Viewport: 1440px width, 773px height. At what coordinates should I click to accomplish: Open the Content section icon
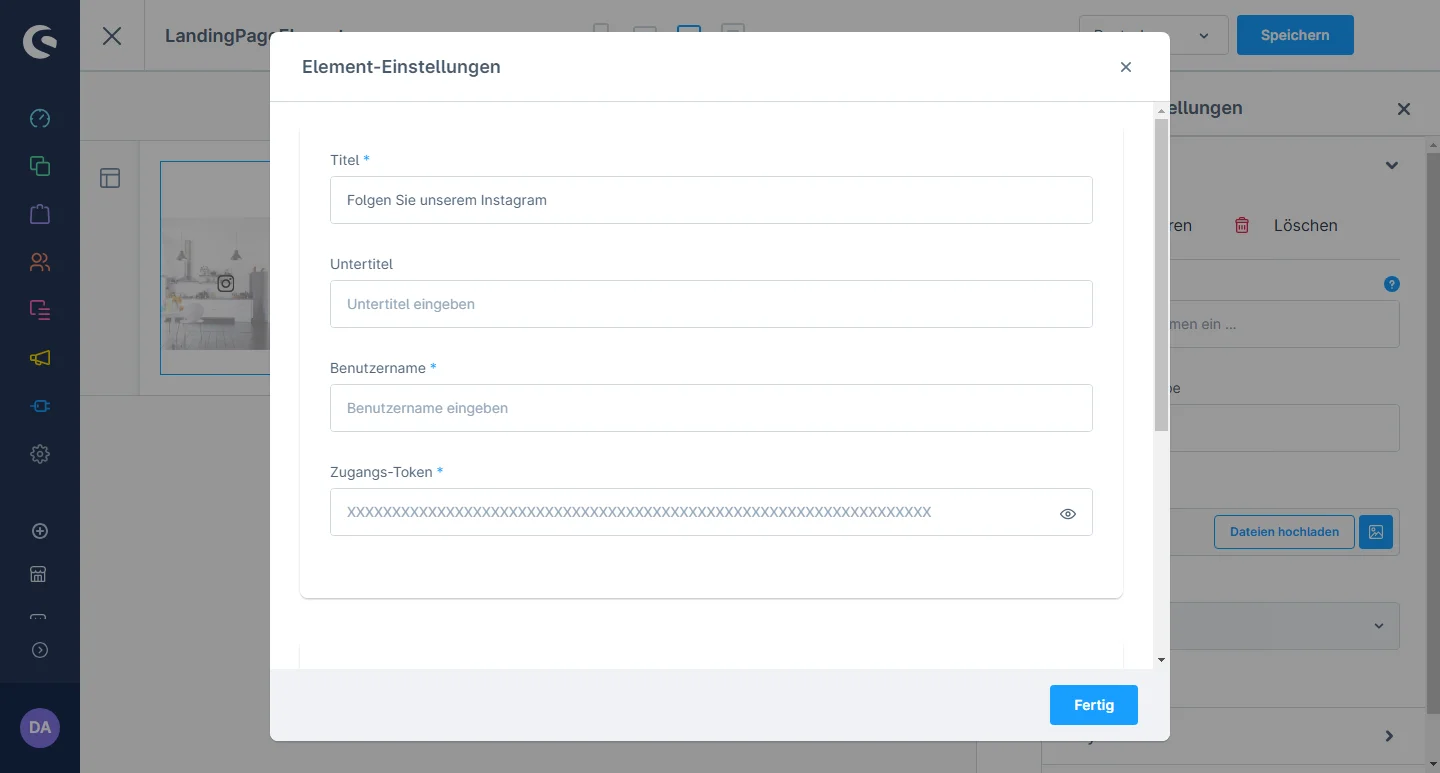(40, 310)
